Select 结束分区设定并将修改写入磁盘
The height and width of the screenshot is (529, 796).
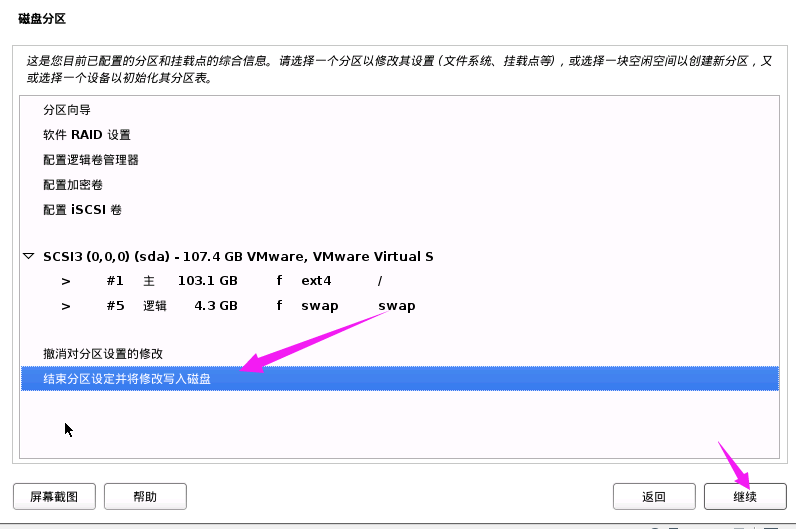point(400,379)
